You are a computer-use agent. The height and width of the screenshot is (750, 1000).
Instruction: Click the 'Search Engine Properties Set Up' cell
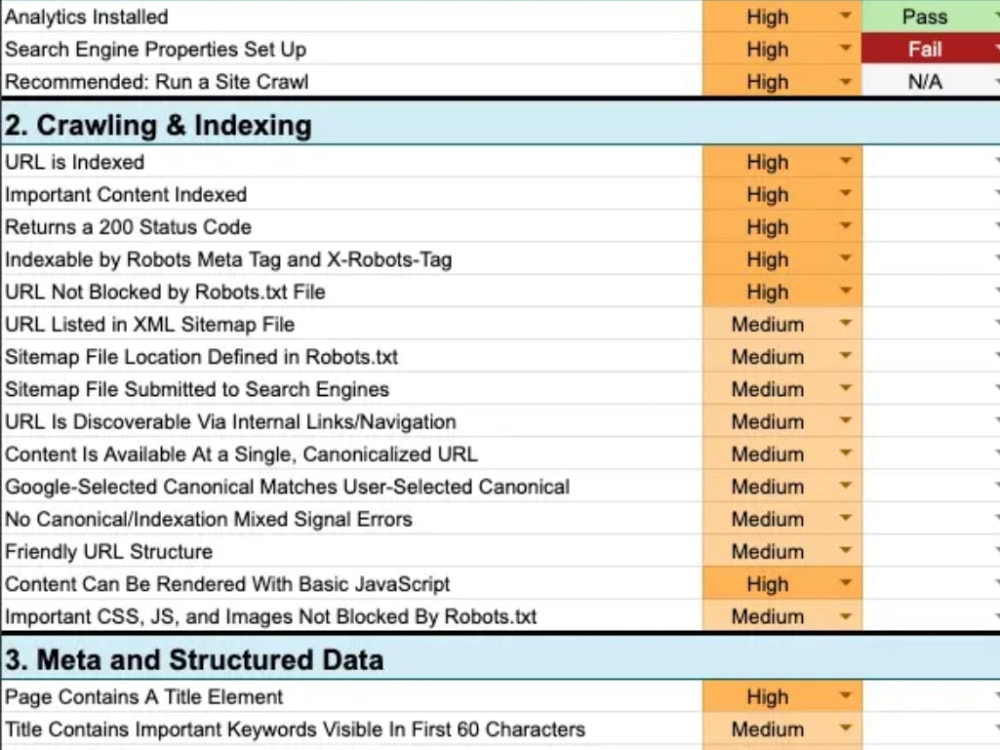click(351, 48)
